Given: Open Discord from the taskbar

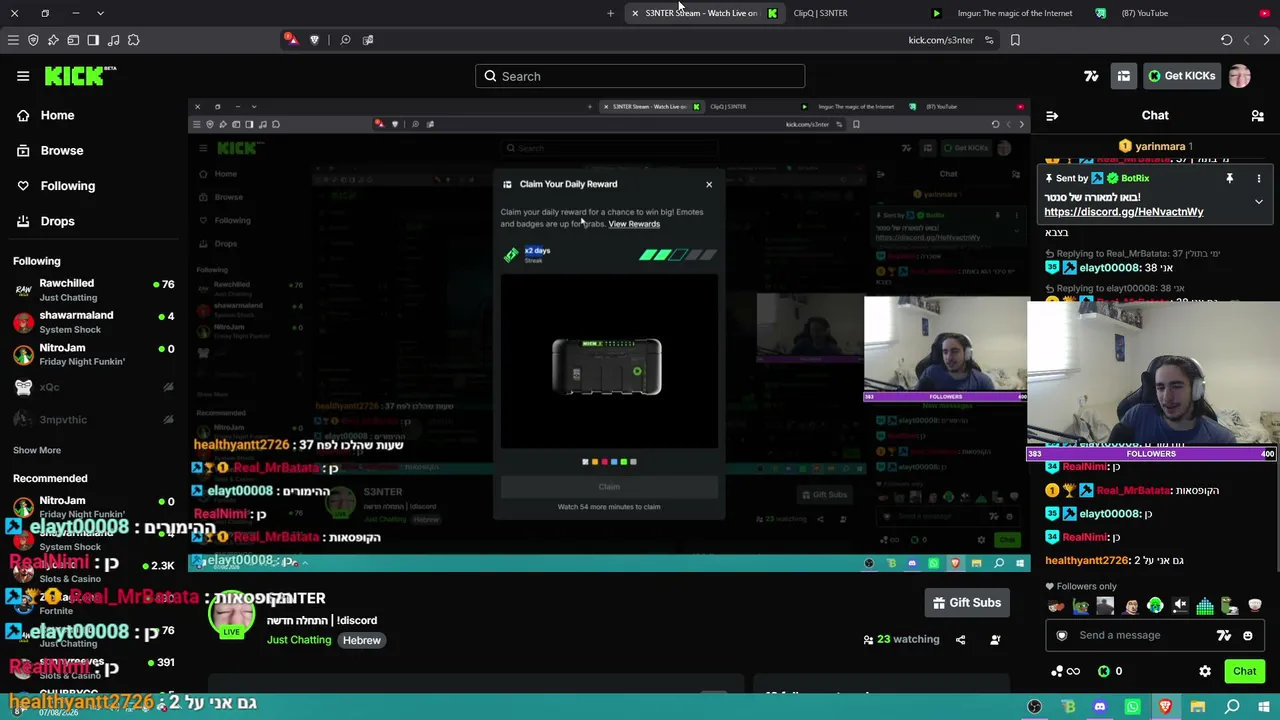Looking at the screenshot, I should click(1100, 708).
